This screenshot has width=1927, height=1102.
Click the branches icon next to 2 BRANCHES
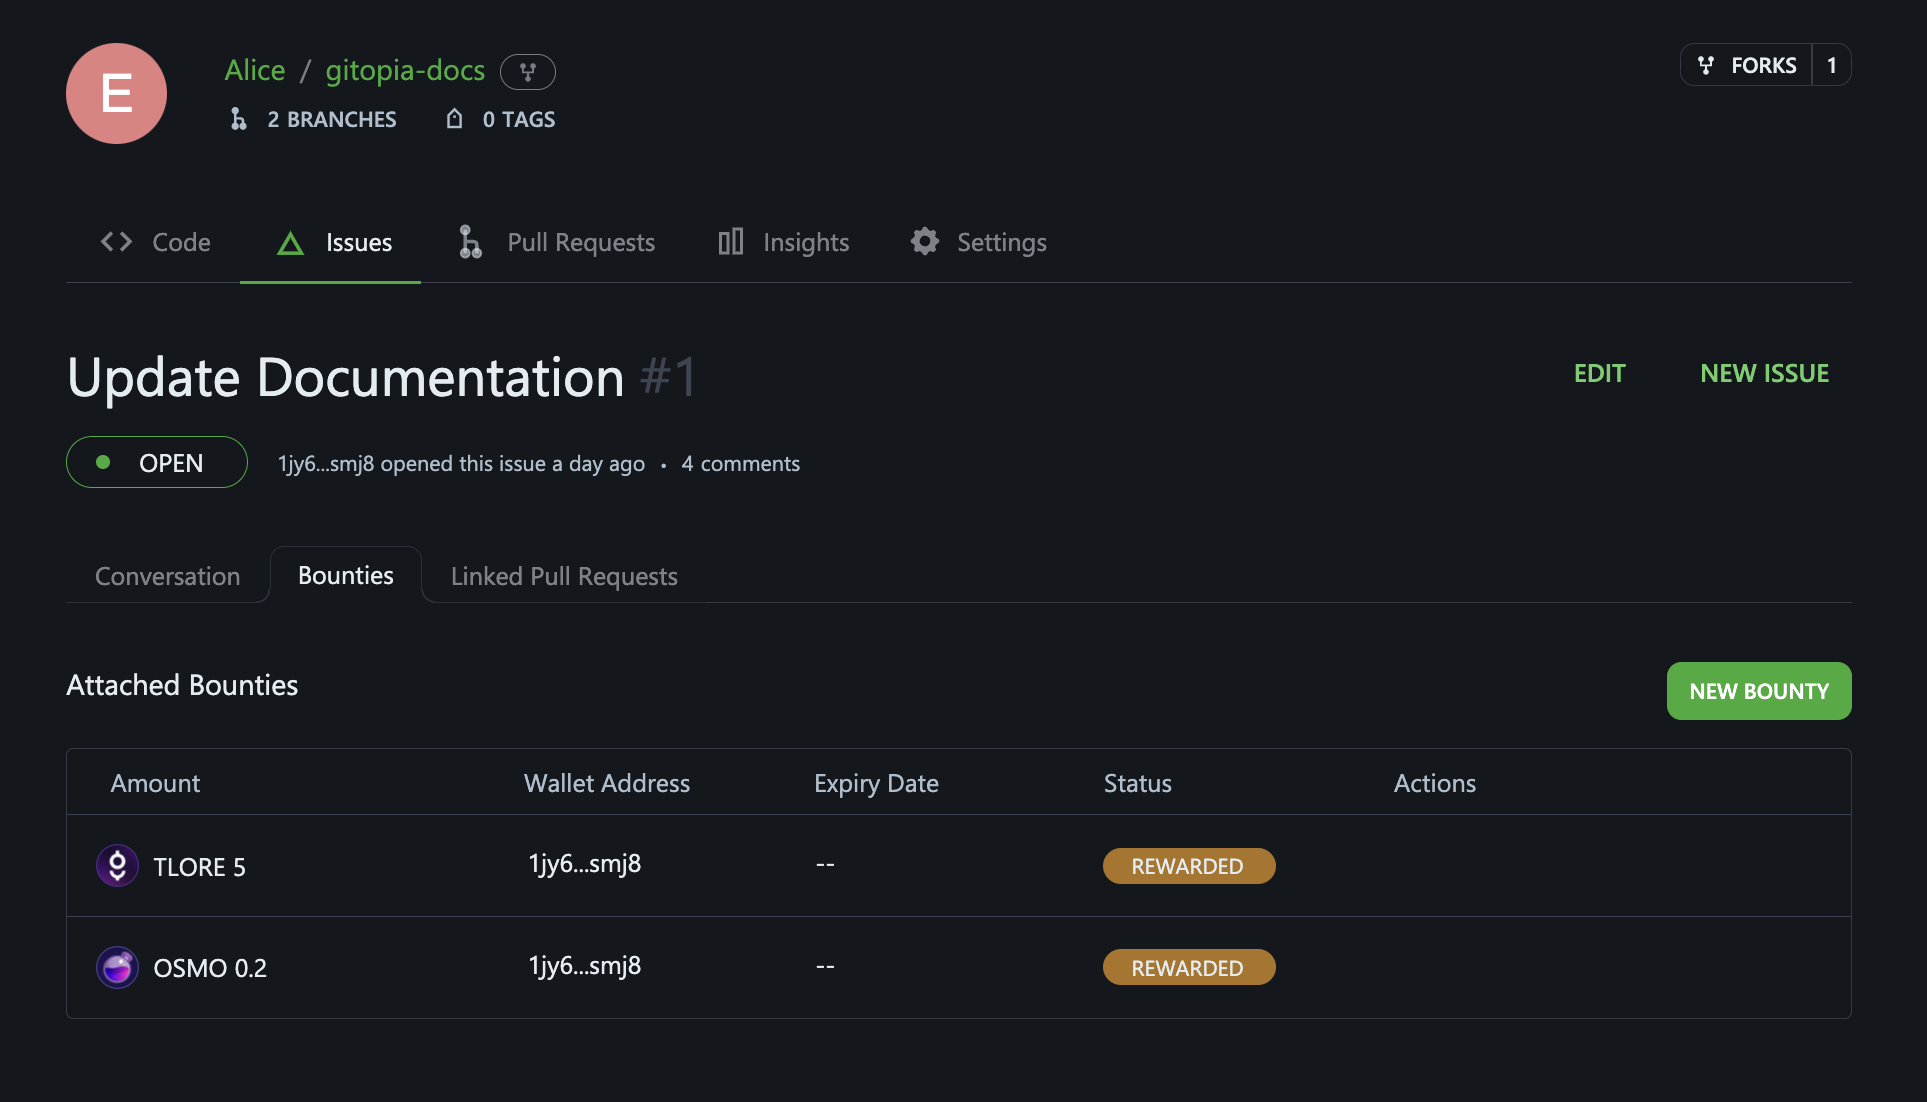coord(238,119)
